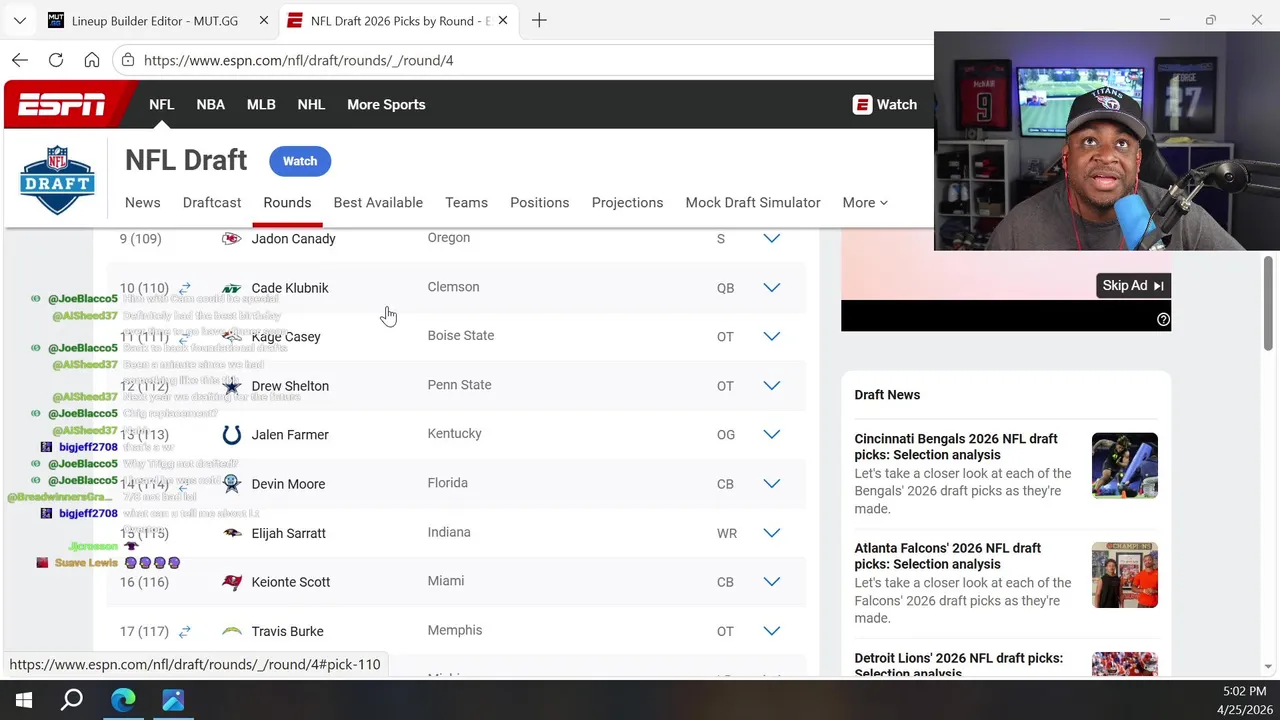This screenshot has height=720, width=1280.
Task: Expand the Kage Casey pick row
Action: [x=771, y=337]
